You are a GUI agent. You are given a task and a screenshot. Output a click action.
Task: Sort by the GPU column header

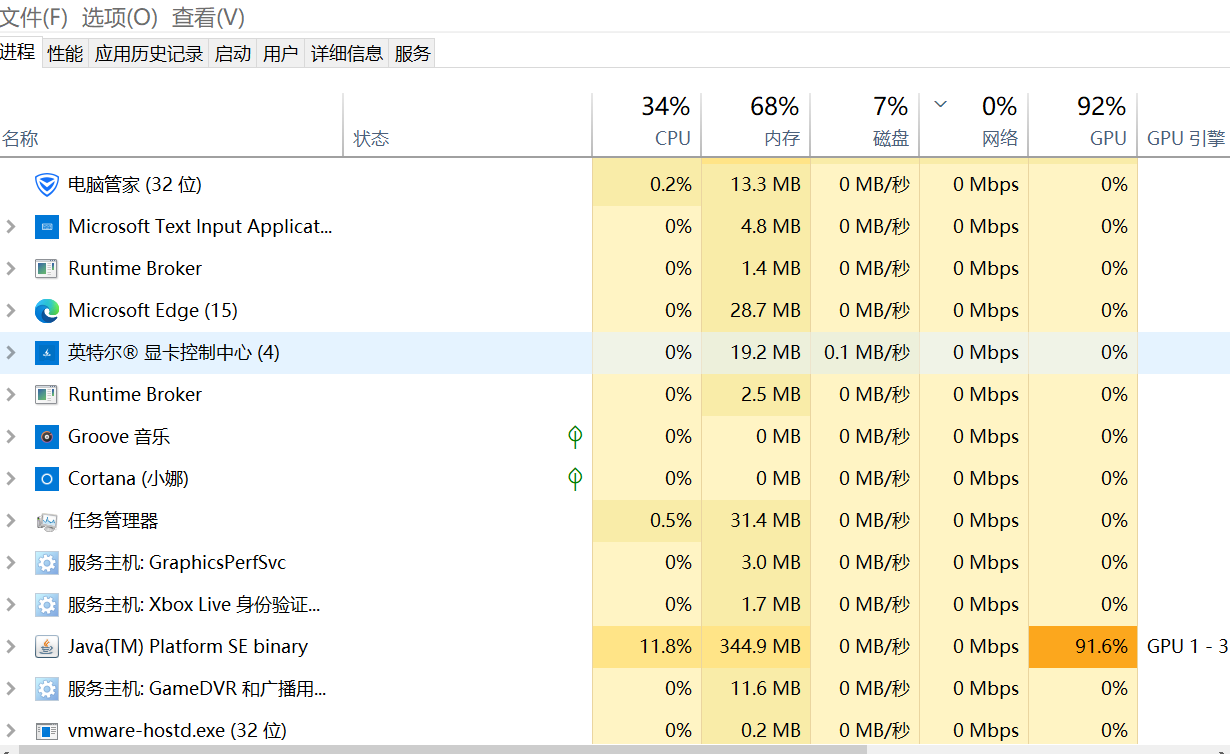(x=1082, y=125)
